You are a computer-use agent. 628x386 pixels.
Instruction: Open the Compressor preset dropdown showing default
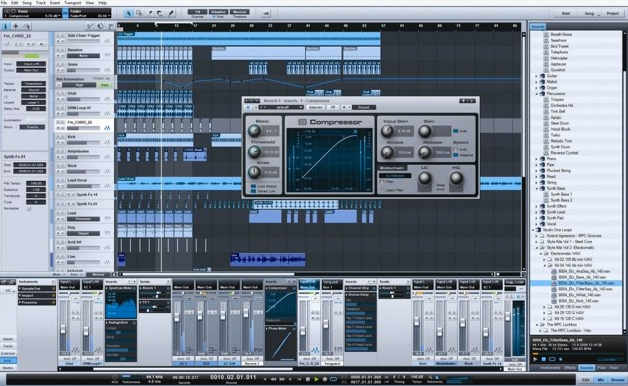(282, 107)
